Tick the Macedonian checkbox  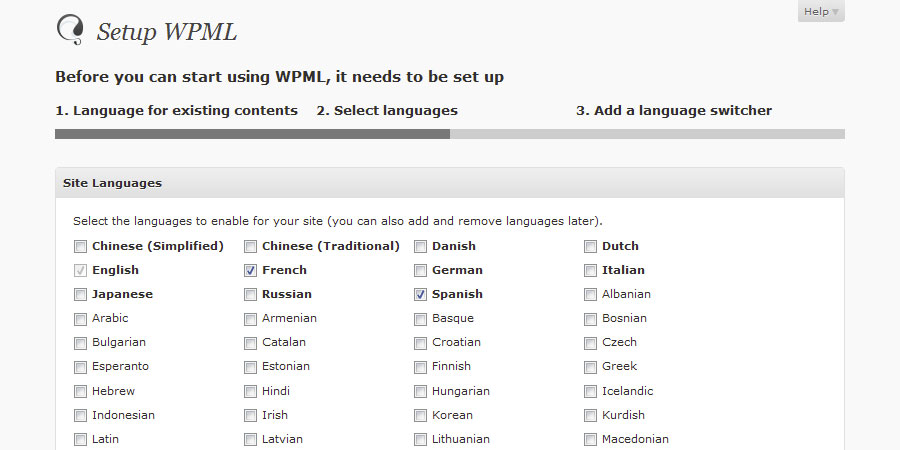(x=590, y=440)
